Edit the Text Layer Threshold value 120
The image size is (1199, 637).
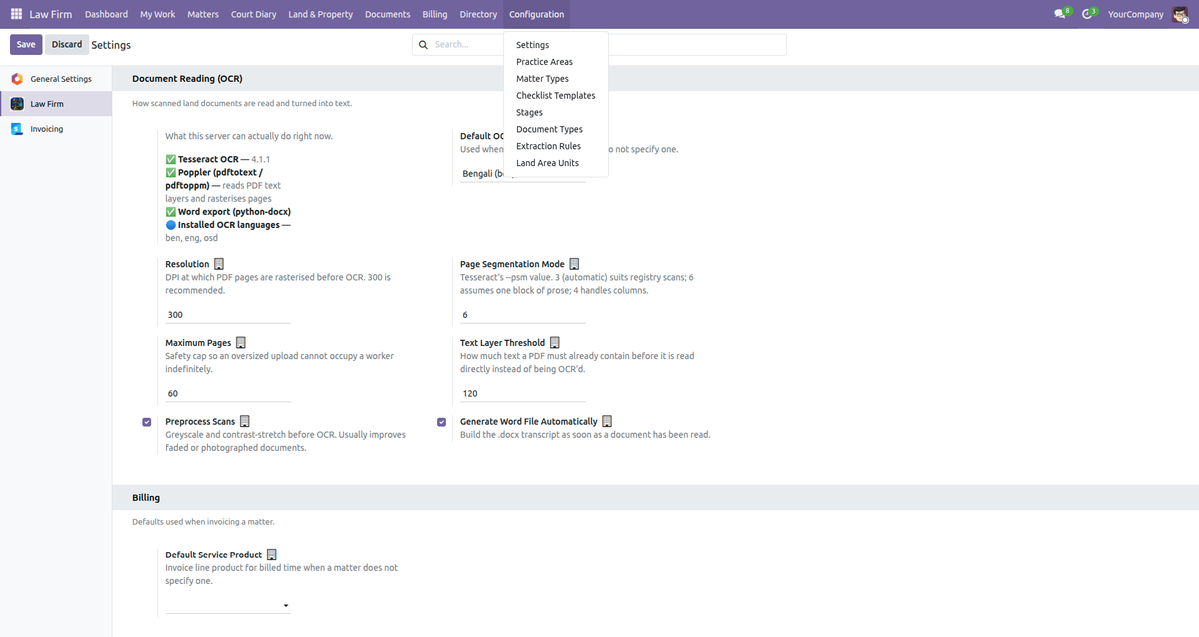pos(523,393)
